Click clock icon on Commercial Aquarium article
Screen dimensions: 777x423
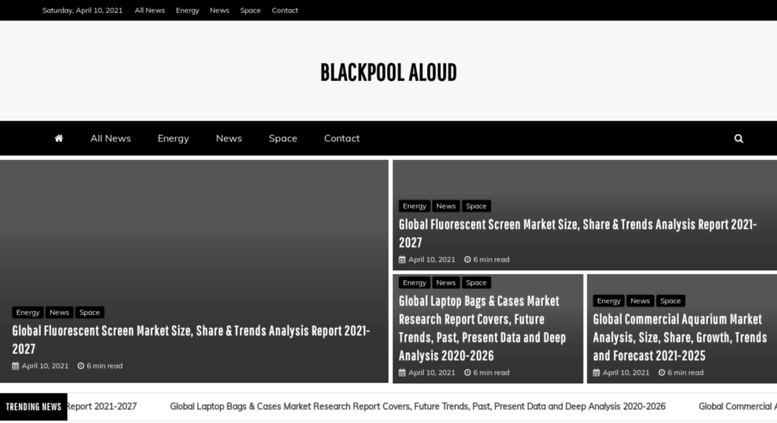(x=662, y=372)
